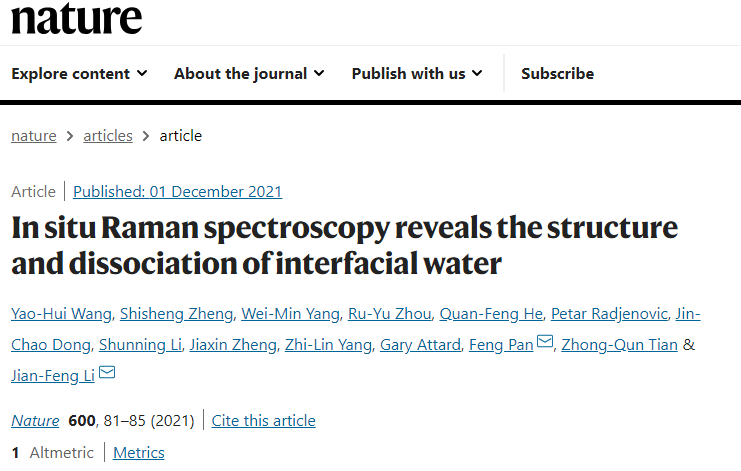The image size is (741, 471).
Task: Open author Yao-Hui Wang's details
Action: pos(61,314)
